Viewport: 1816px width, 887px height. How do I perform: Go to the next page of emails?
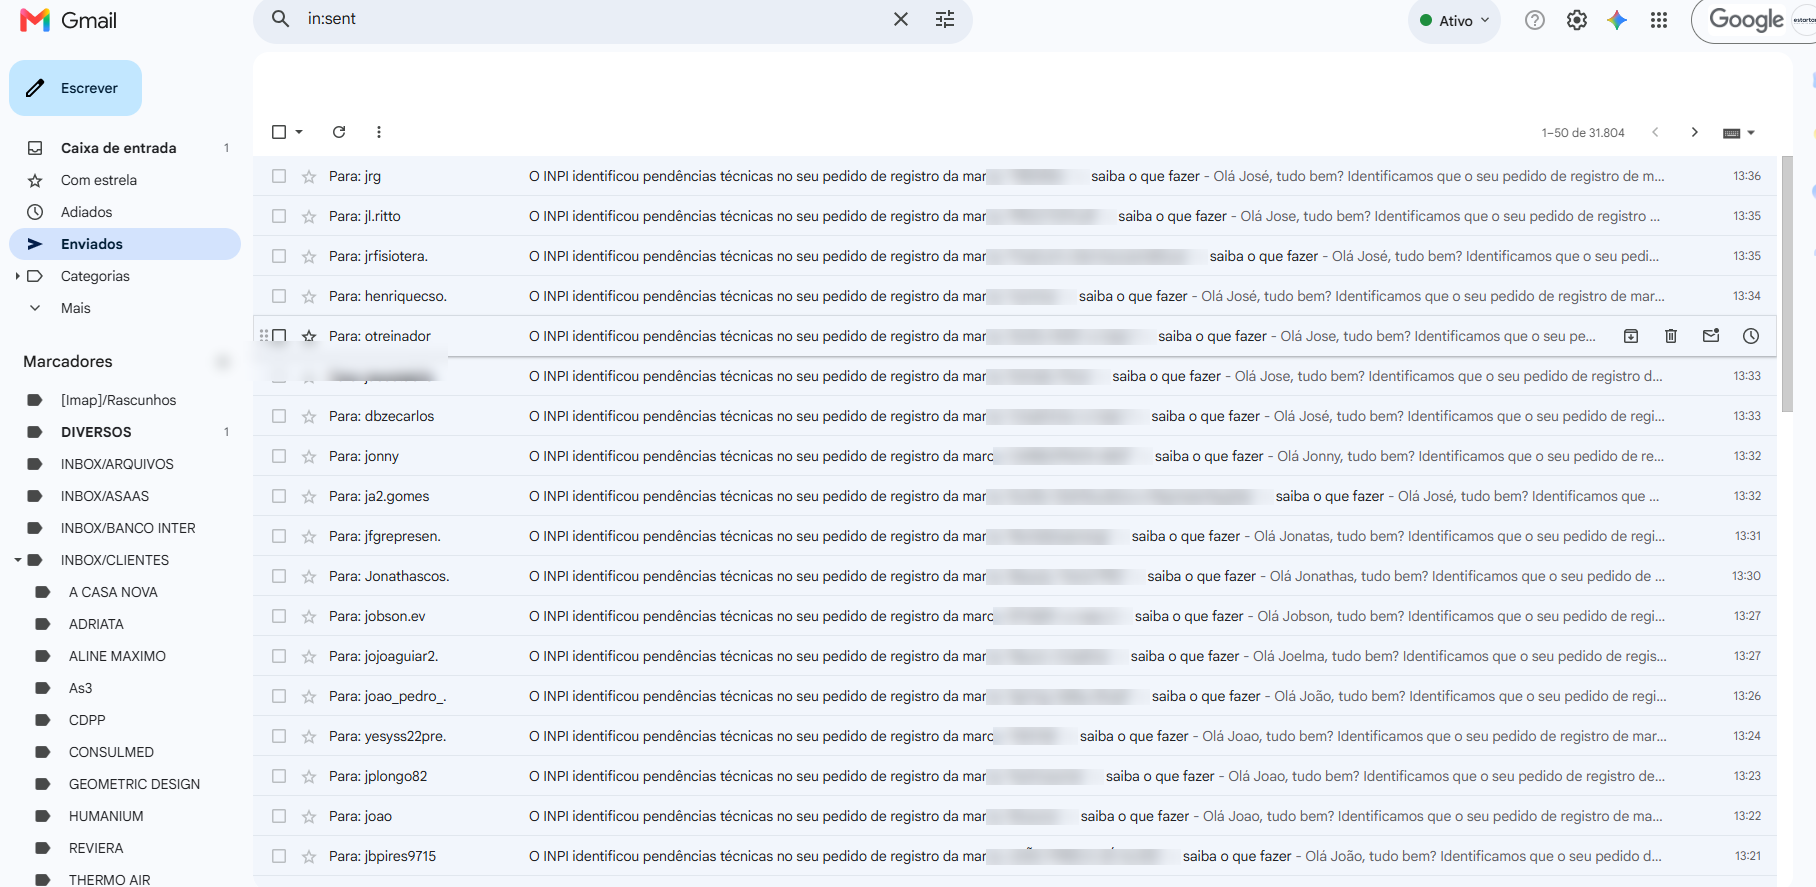(1694, 132)
